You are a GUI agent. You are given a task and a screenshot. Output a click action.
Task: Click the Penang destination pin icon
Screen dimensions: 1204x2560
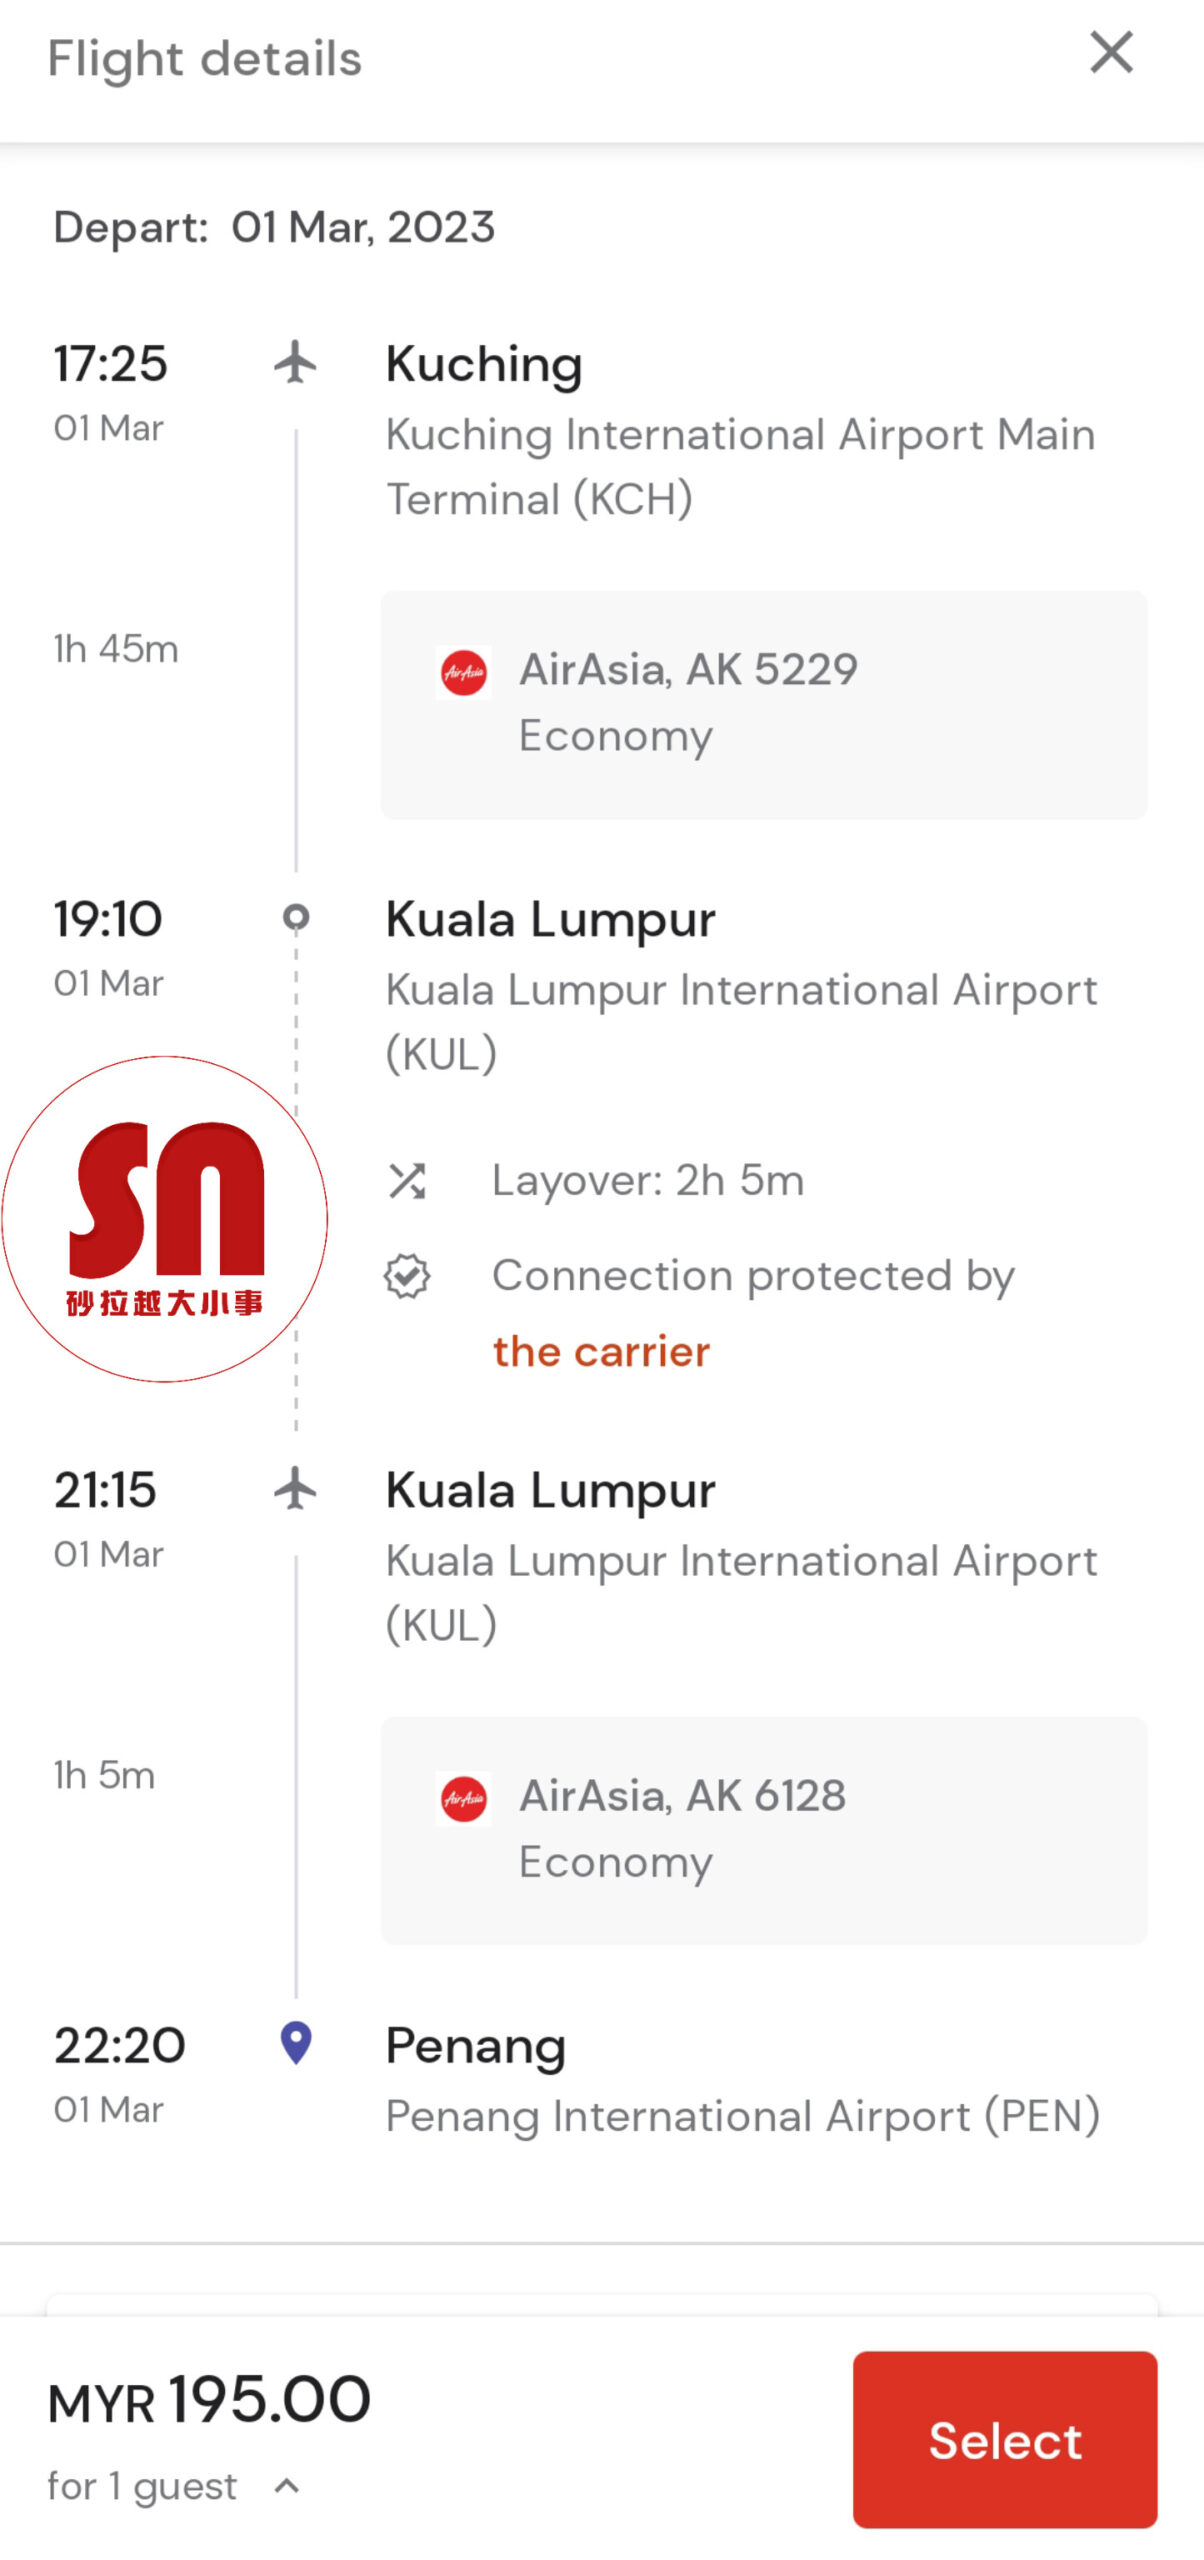tap(295, 2043)
